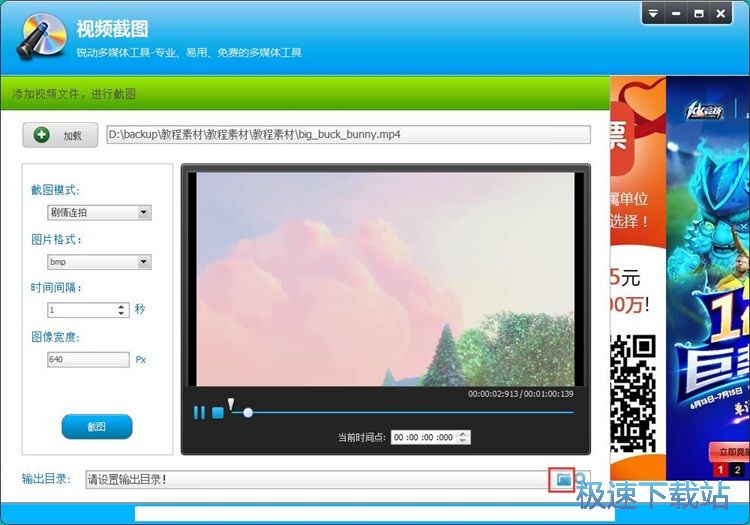Open the 截图模式 dropdown showing 剧情连拍
Screen dimensions: 750x525
click(x=99, y=213)
